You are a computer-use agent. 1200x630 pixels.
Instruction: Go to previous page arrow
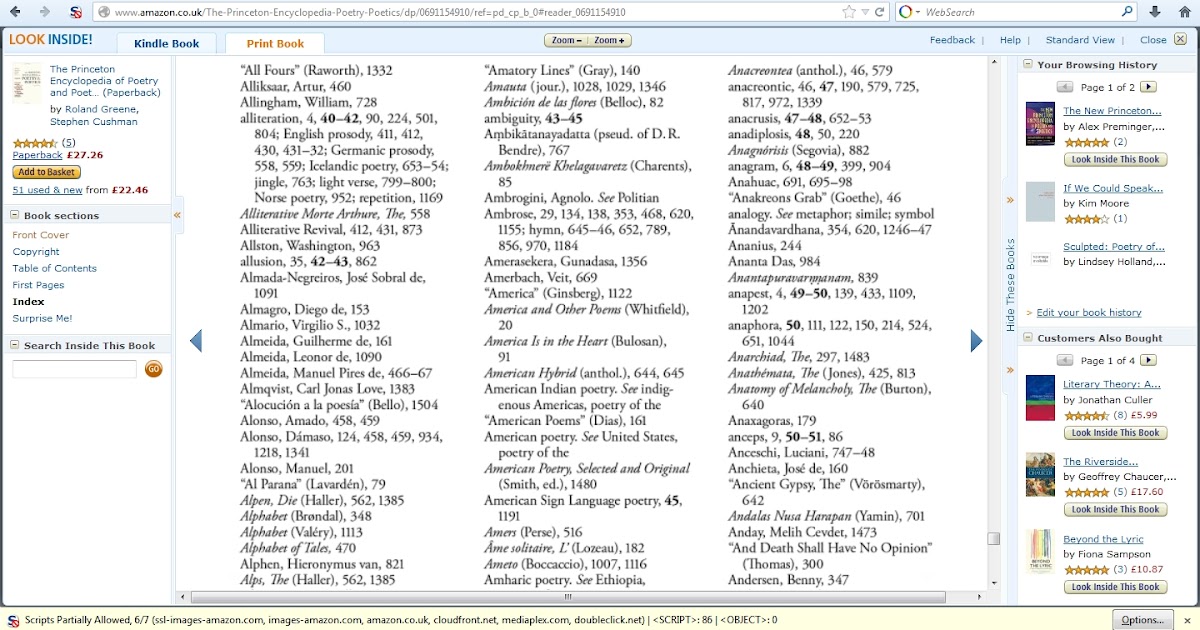click(195, 341)
